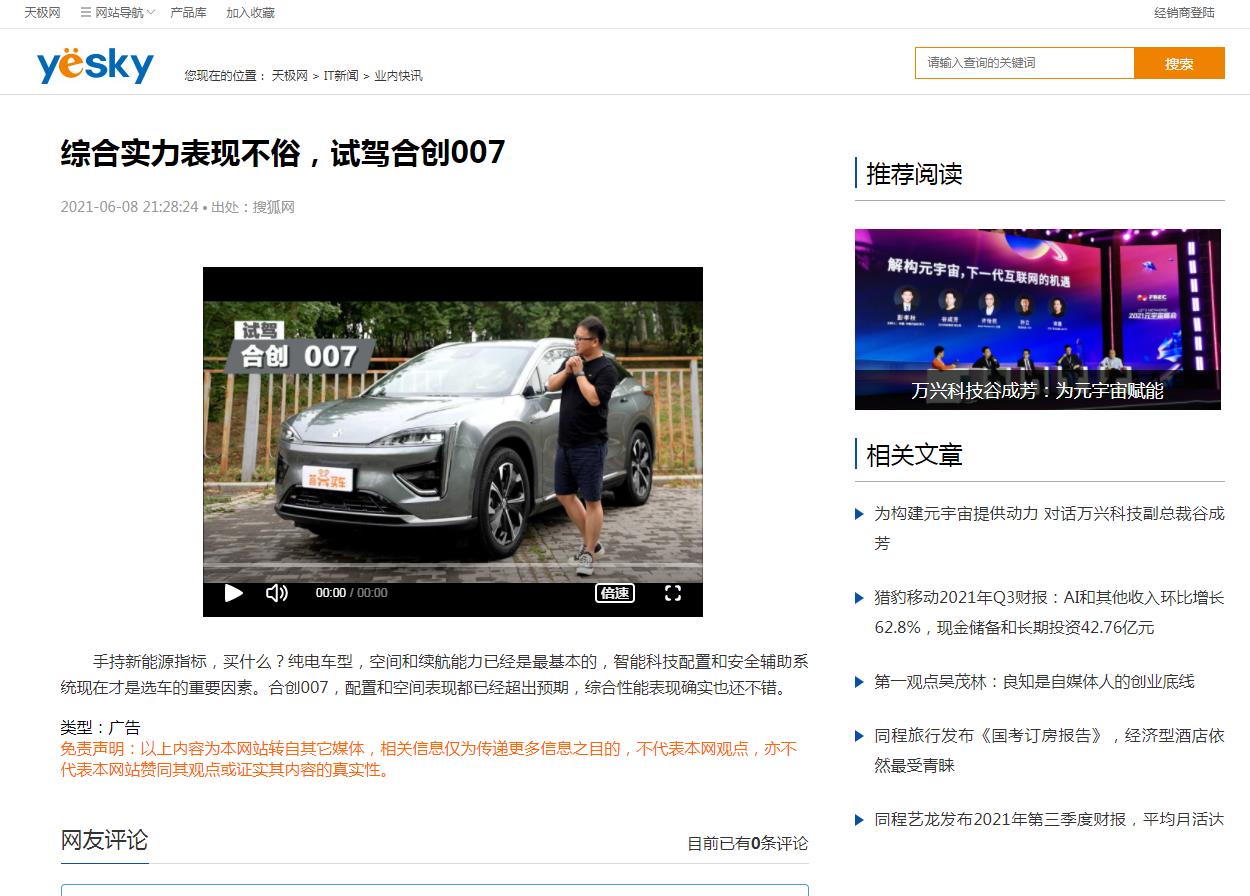The image size is (1250, 896).
Task: Click the publish date 2021-06-08 21:28:24
Action: (129, 207)
